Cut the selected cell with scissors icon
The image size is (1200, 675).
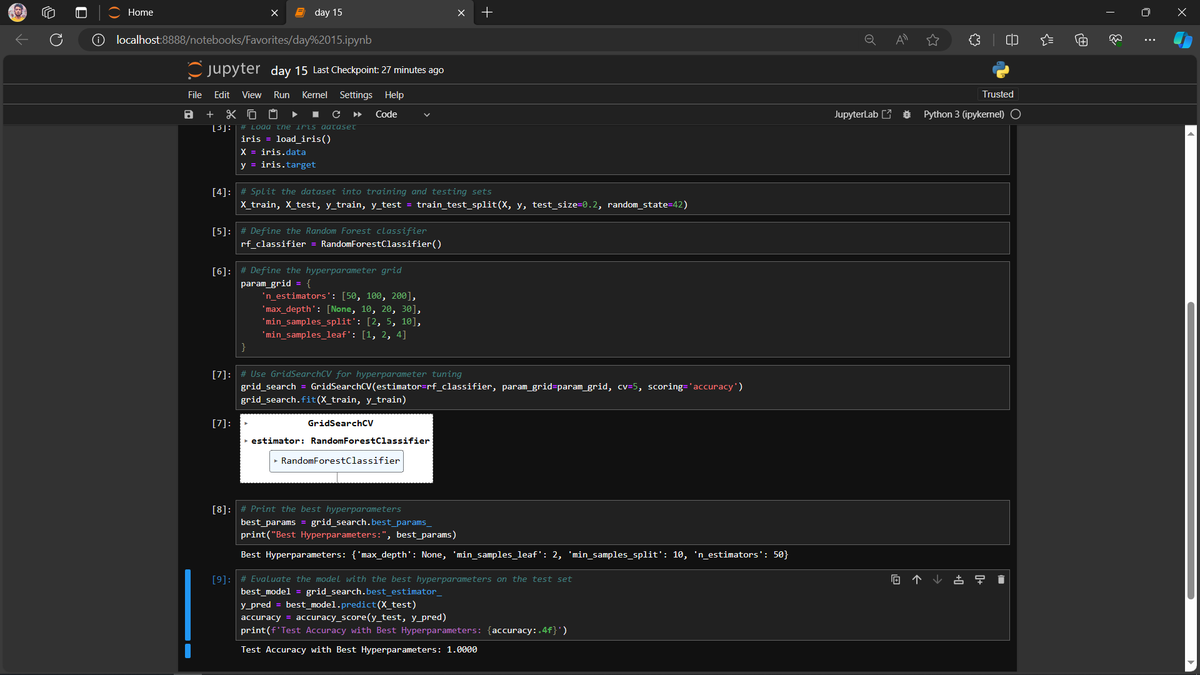click(x=231, y=114)
